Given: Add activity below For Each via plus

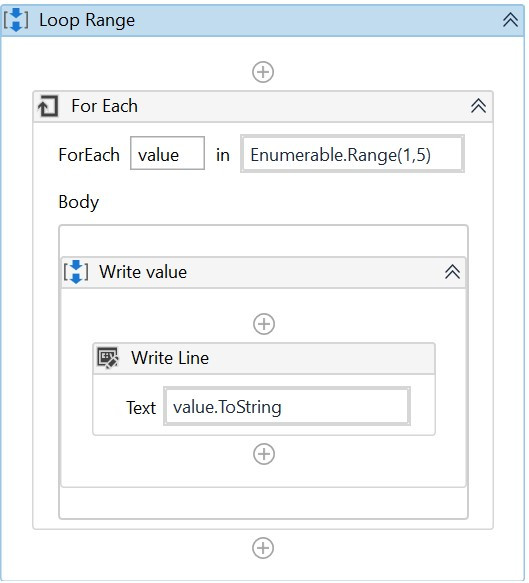Looking at the screenshot, I should (x=263, y=548).
